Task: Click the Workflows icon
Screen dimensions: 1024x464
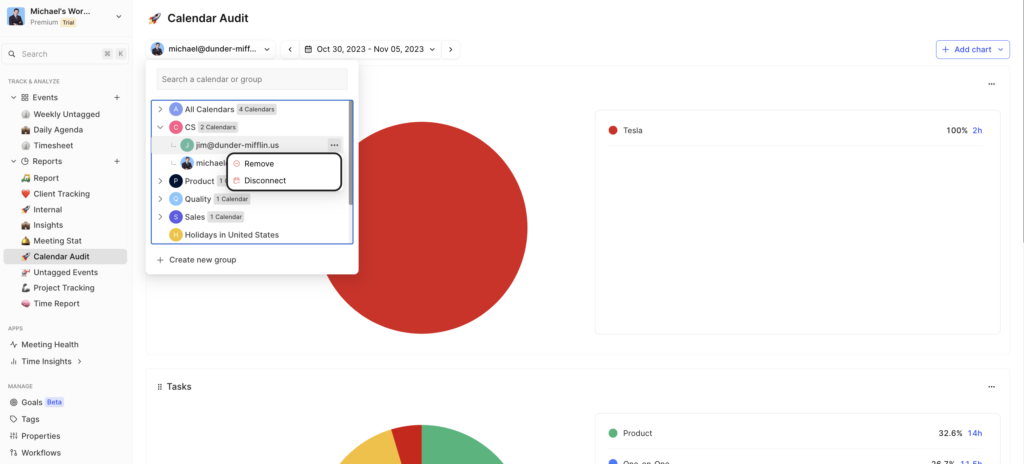Action: pos(14,453)
